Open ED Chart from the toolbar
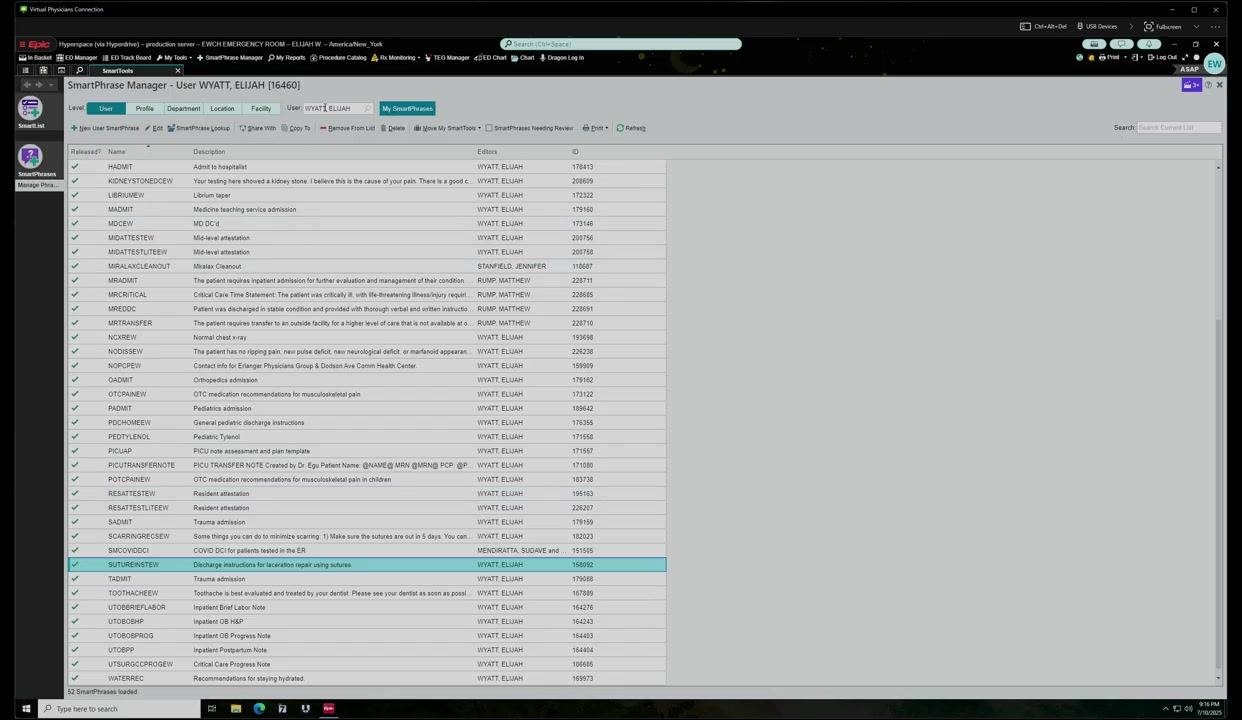Viewport: 1242px width, 720px height. (490, 58)
